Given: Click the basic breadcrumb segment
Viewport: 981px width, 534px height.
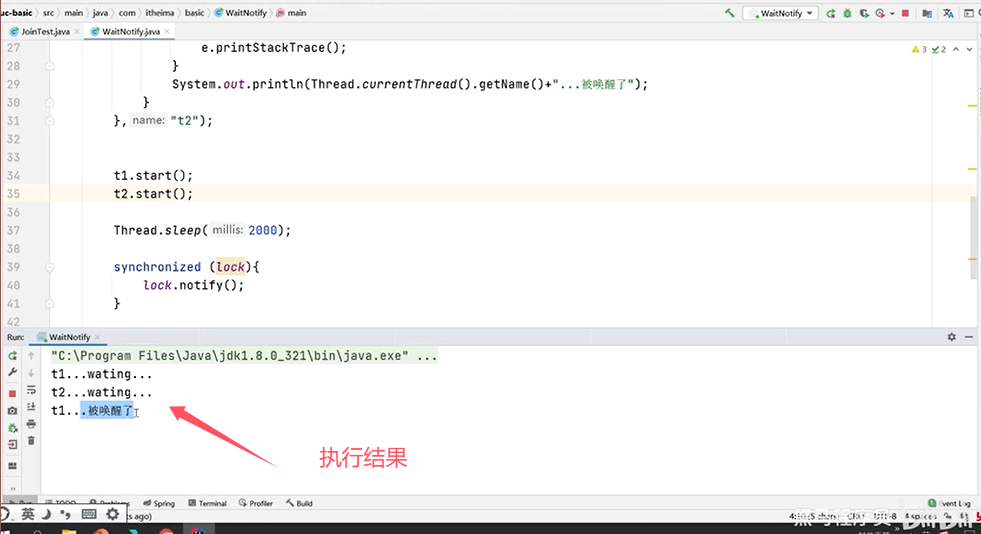Looking at the screenshot, I should coord(194,13).
